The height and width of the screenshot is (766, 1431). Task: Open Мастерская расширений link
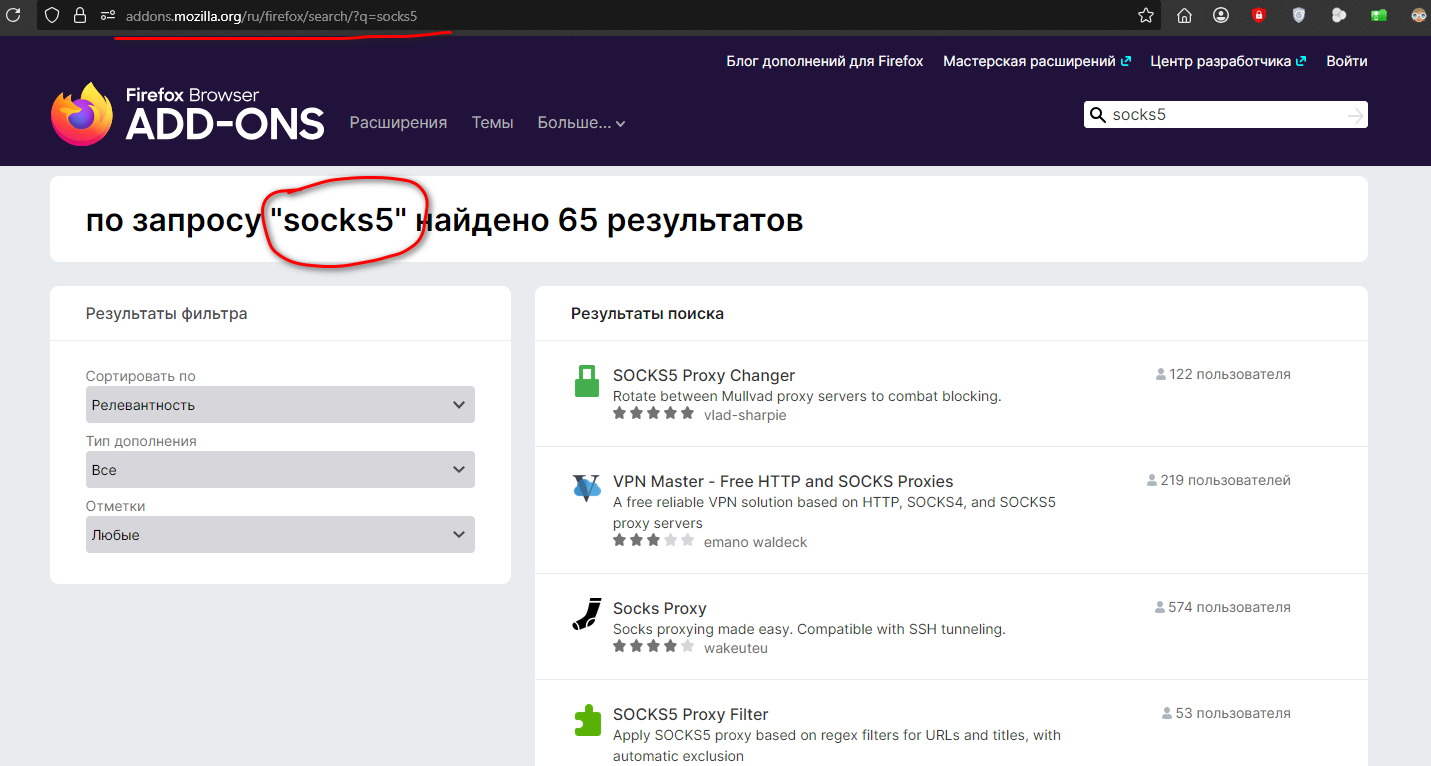click(x=1037, y=61)
